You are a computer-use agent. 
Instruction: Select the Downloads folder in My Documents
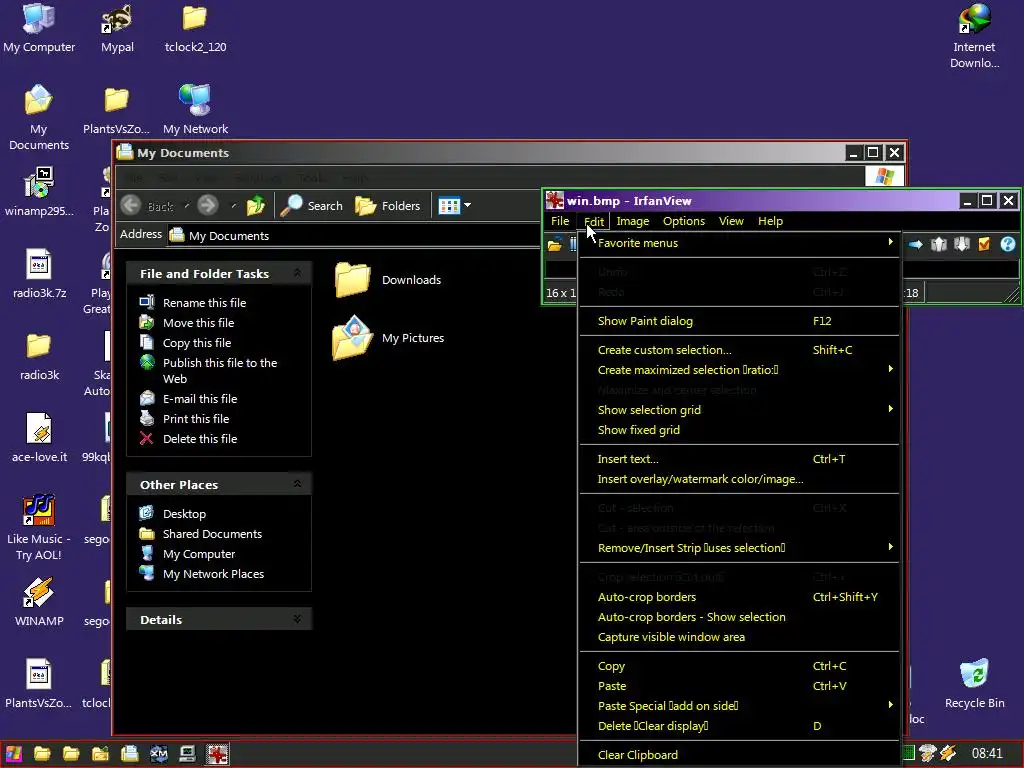[388, 280]
